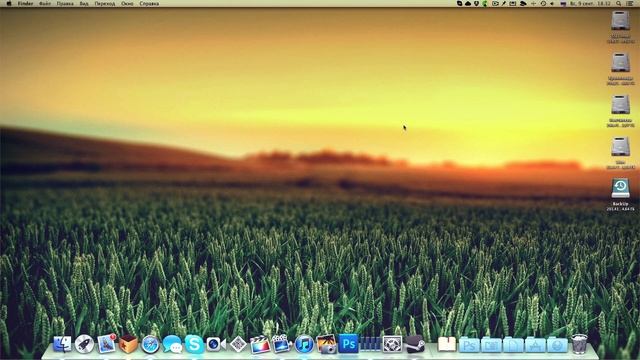Open the beige book stack in Dock
The width and height of the screenshot is (640, 360).
pos(447,344)
